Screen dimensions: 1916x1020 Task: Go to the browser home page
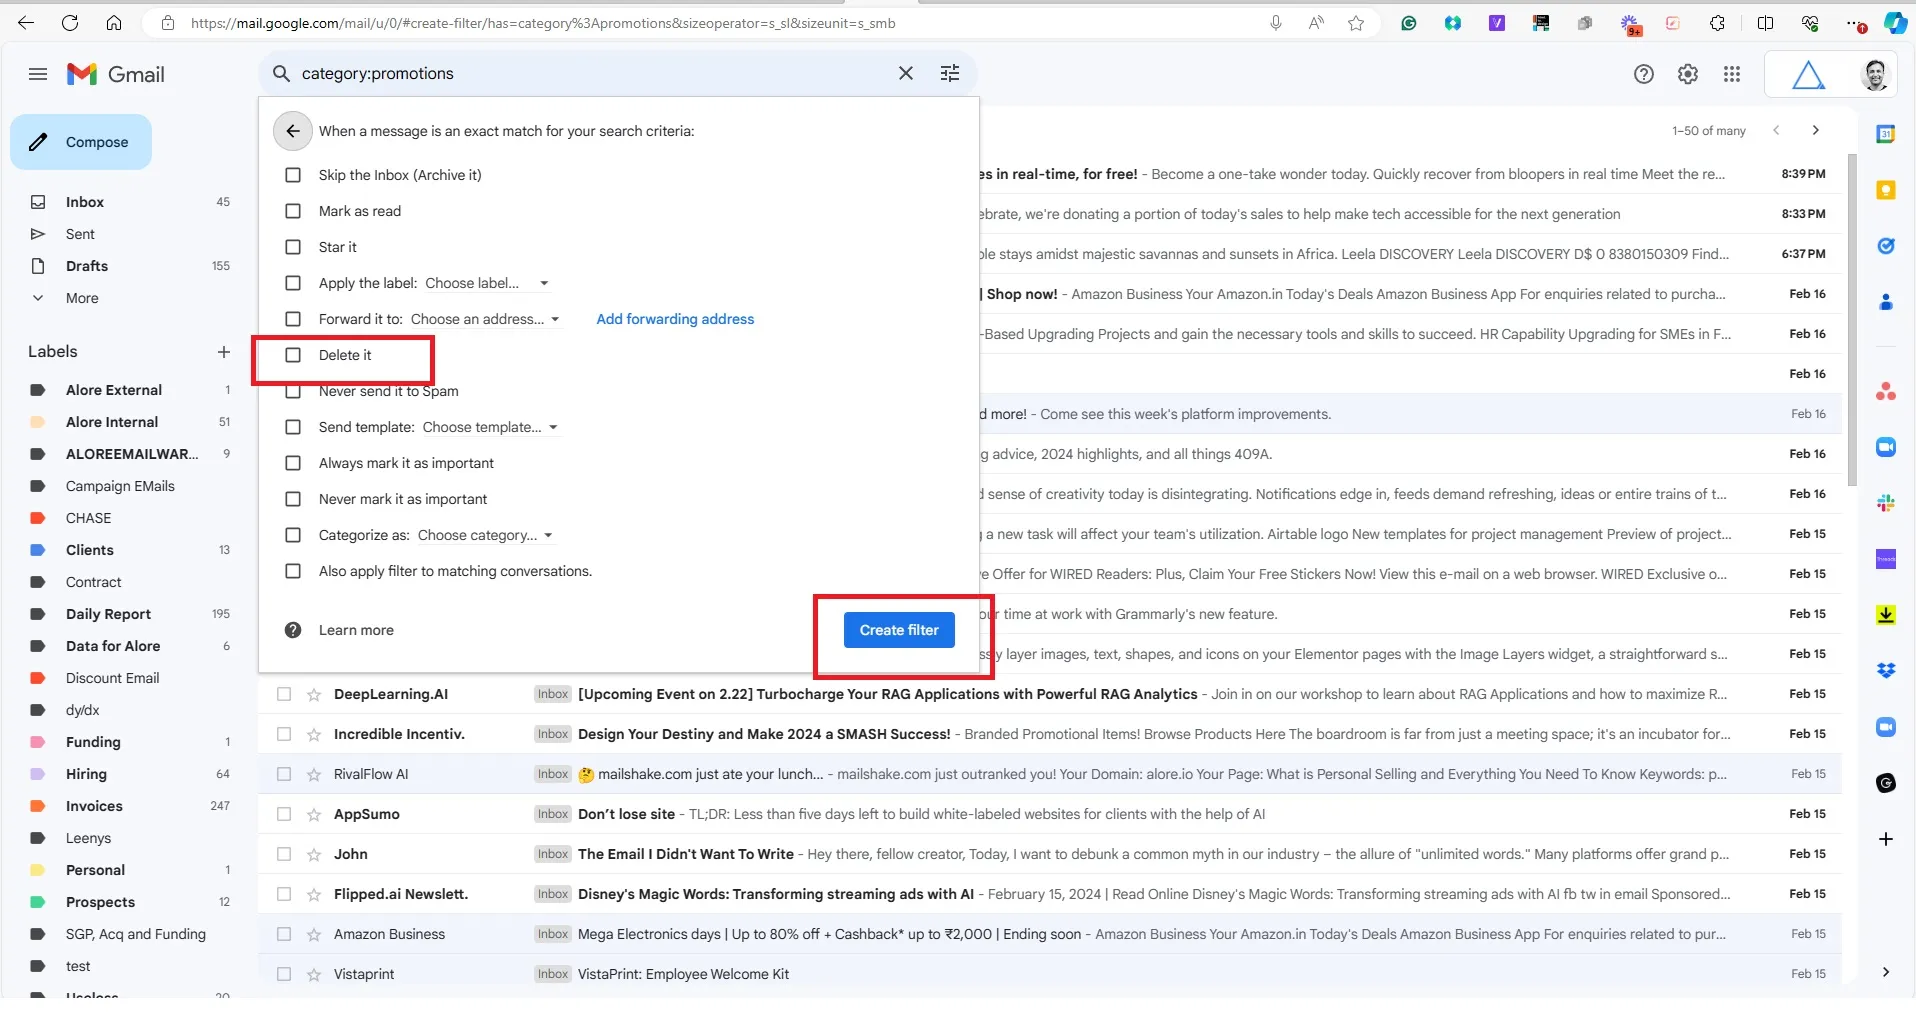(114, 23)
